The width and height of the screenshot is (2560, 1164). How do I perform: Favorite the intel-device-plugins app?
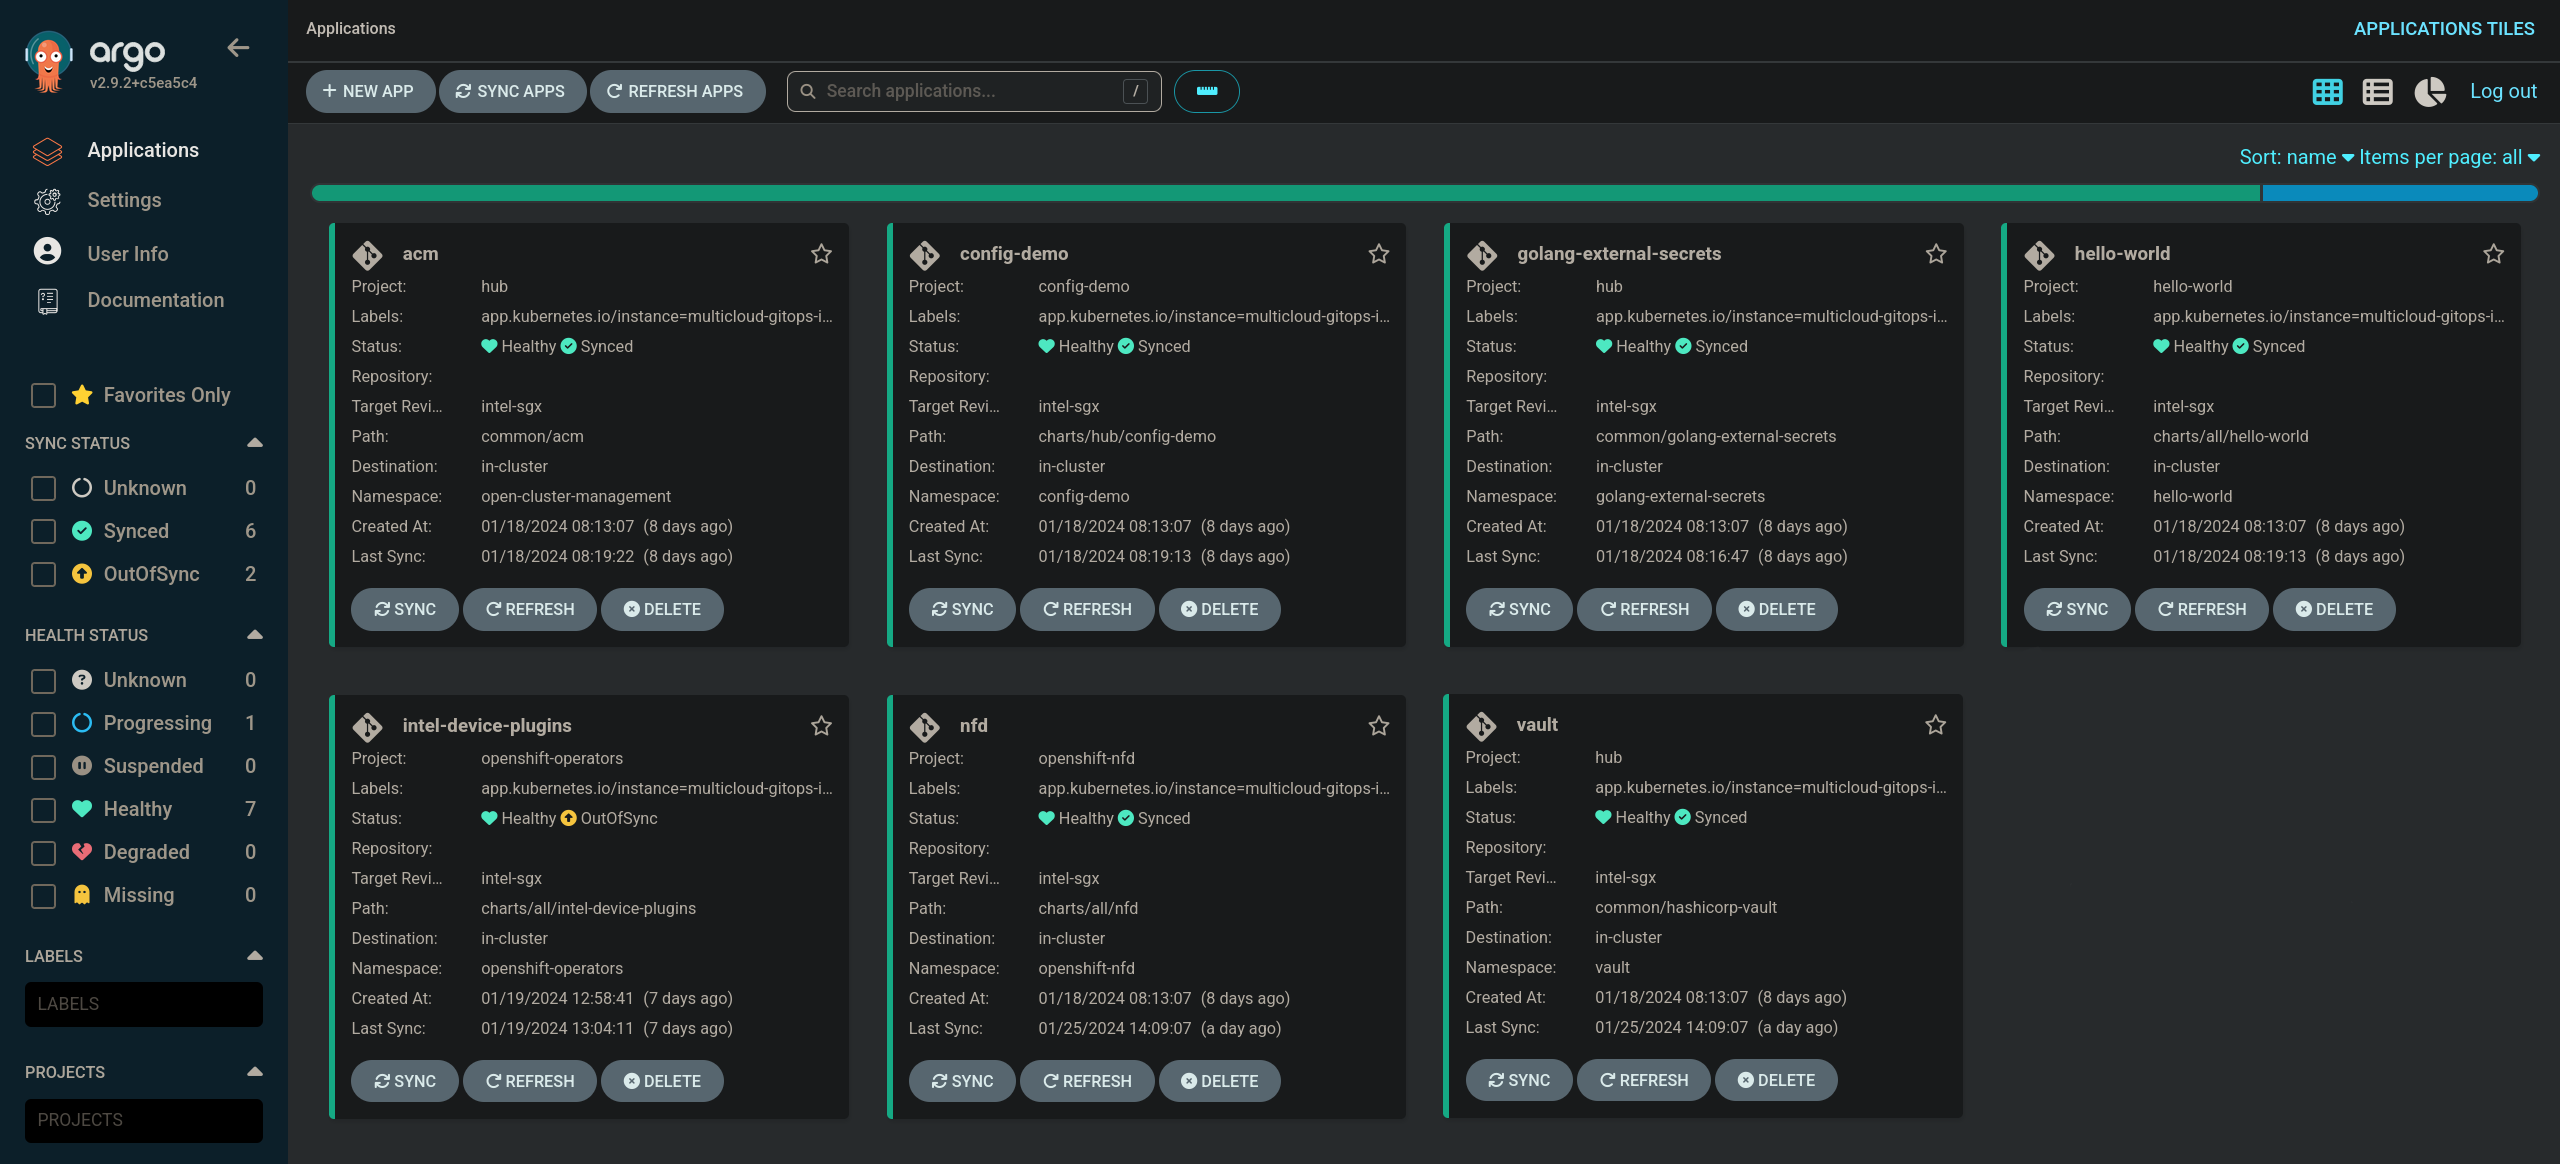pos(821,726)
